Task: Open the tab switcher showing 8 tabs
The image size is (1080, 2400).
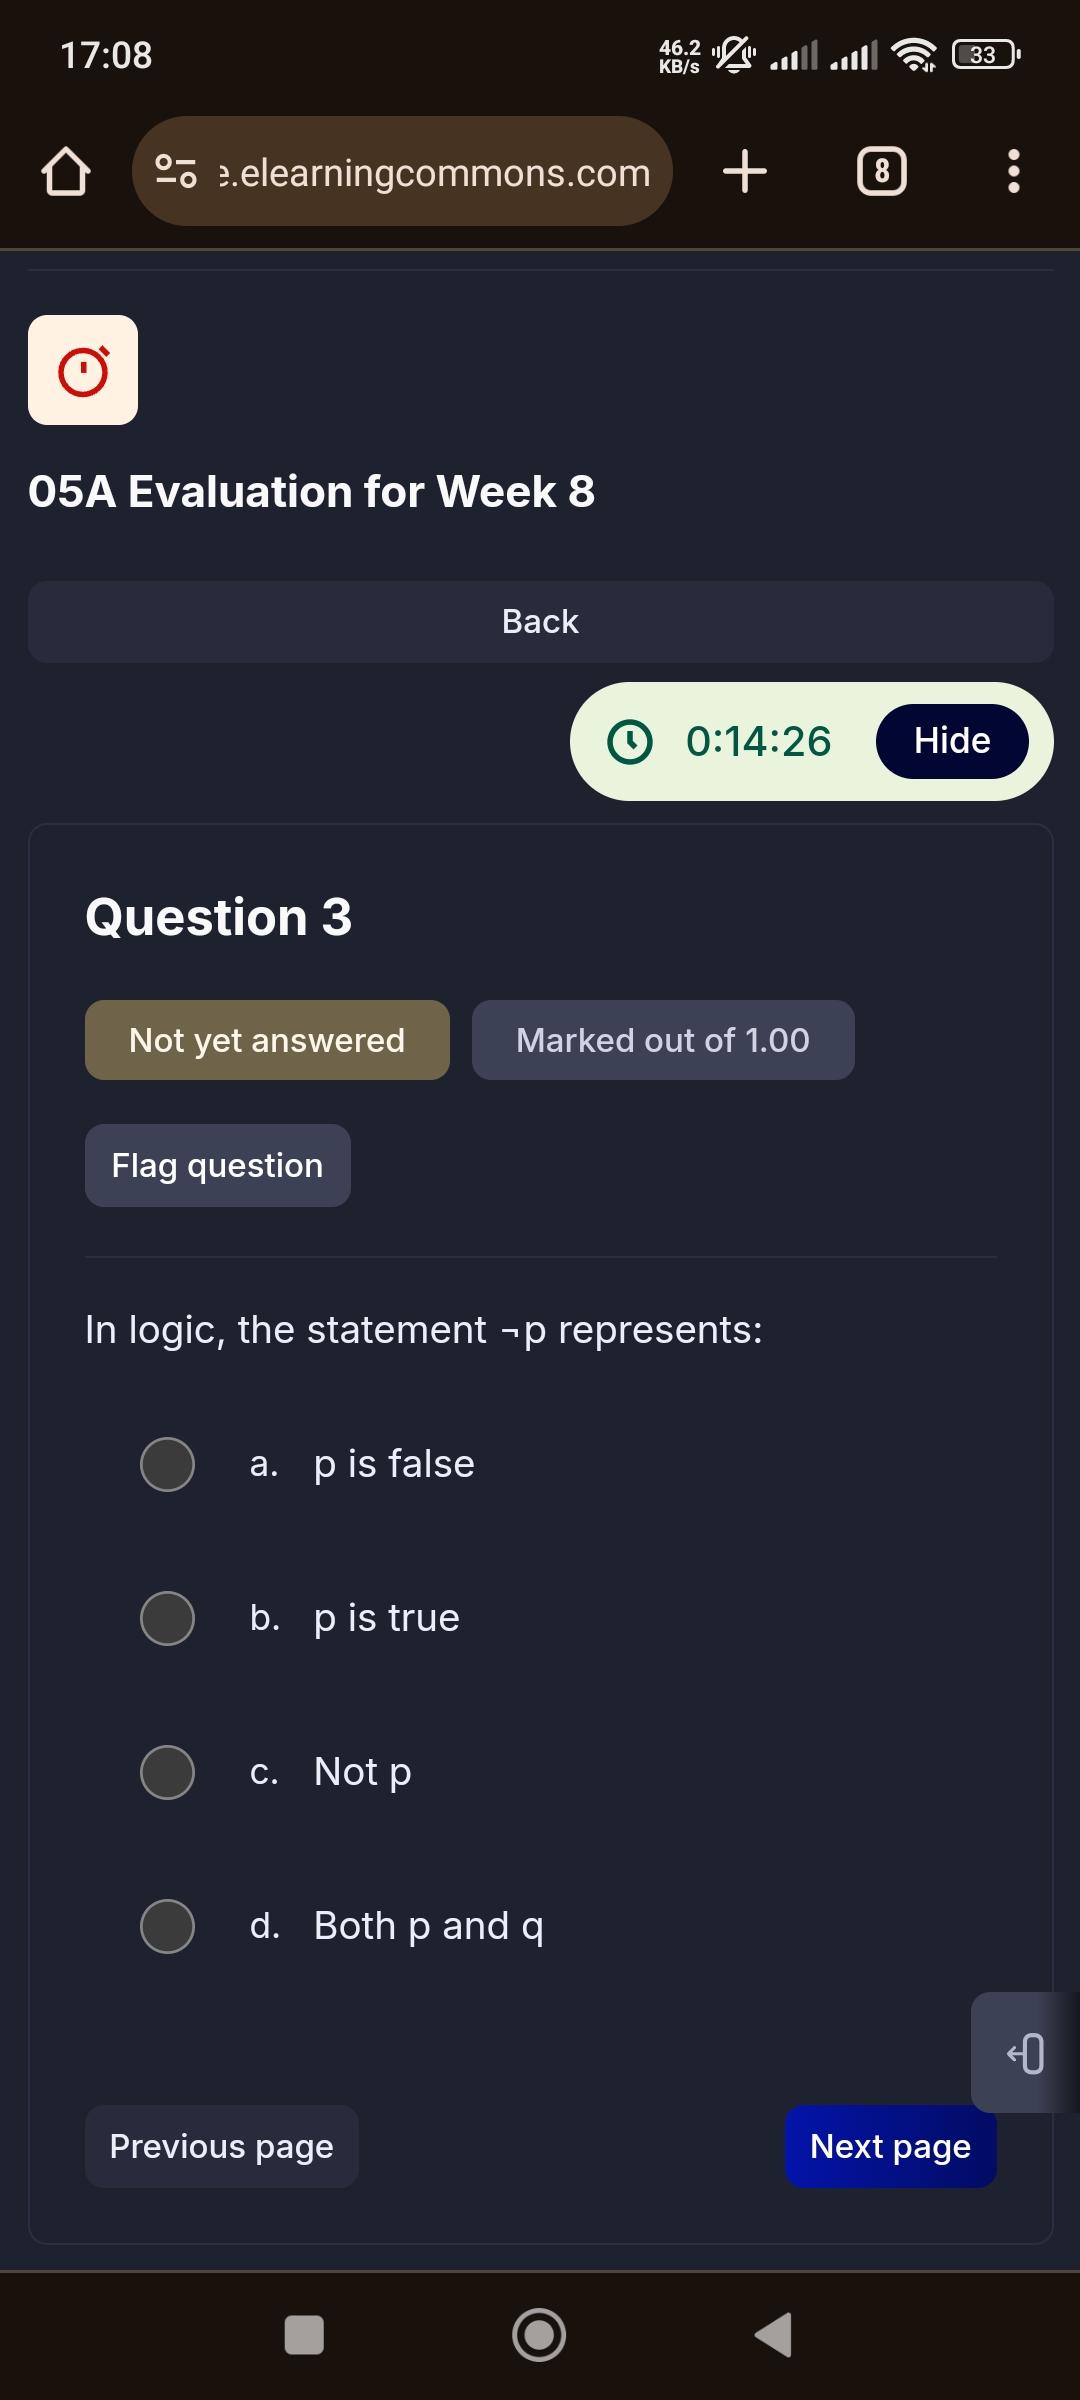Action: (882, 171)
